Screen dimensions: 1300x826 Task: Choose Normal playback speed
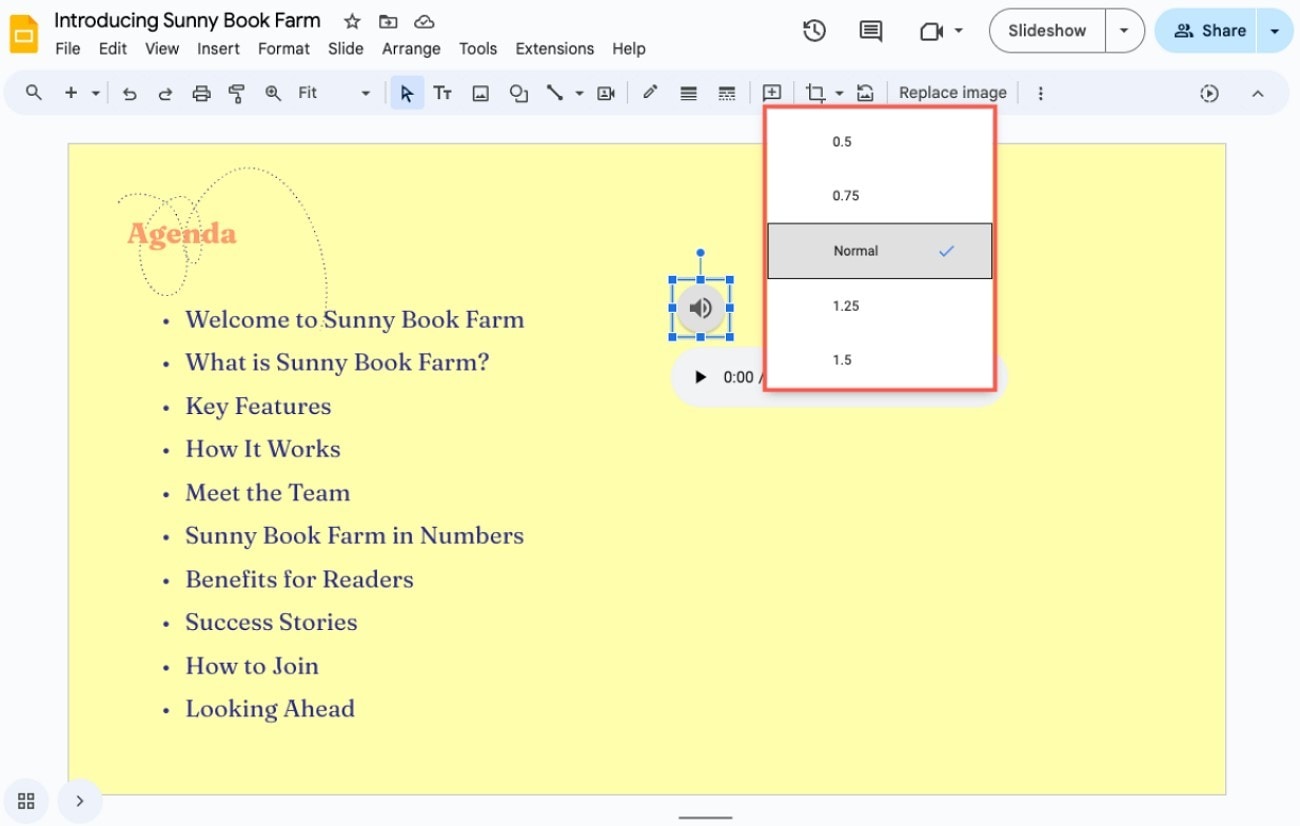pos(880,251)
